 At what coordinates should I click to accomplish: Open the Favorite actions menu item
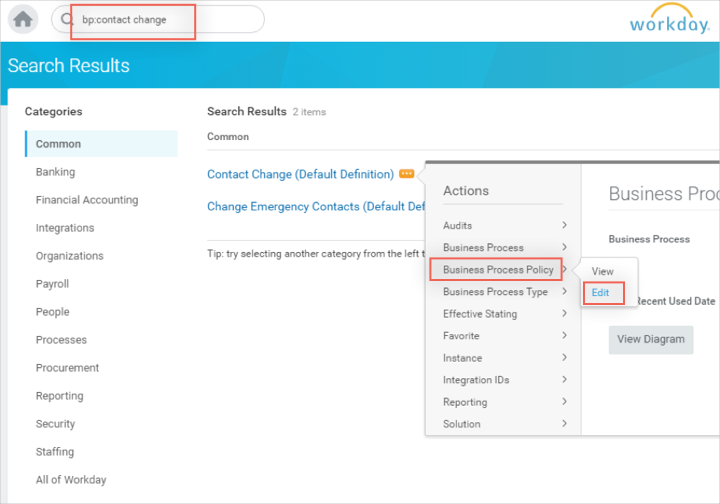505,336
